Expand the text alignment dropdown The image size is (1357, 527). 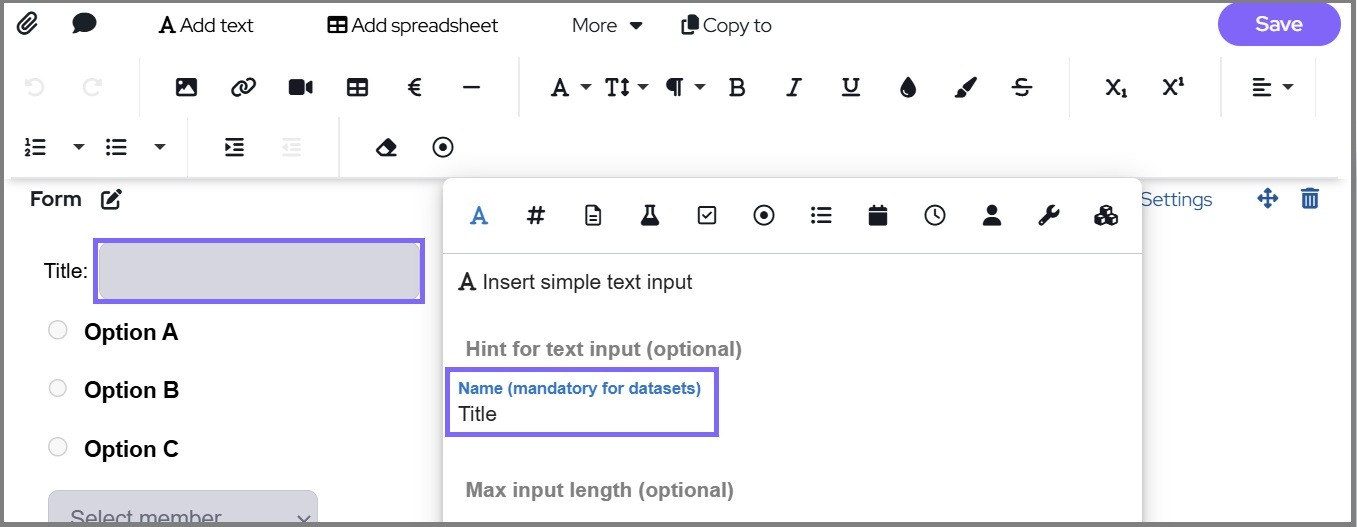click(1272, 88)
